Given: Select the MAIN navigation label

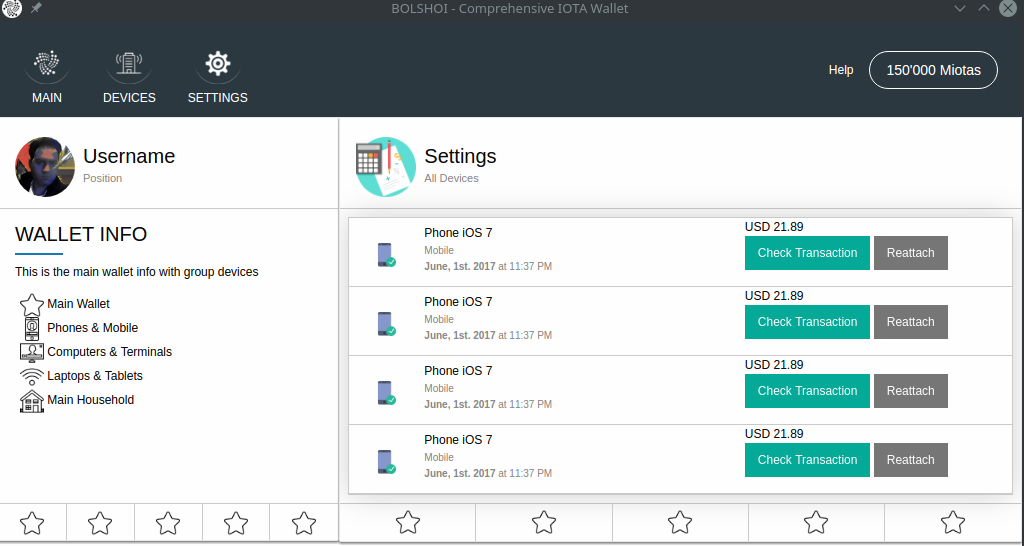Looking at the screenshot, I should [x=47, y=98].
